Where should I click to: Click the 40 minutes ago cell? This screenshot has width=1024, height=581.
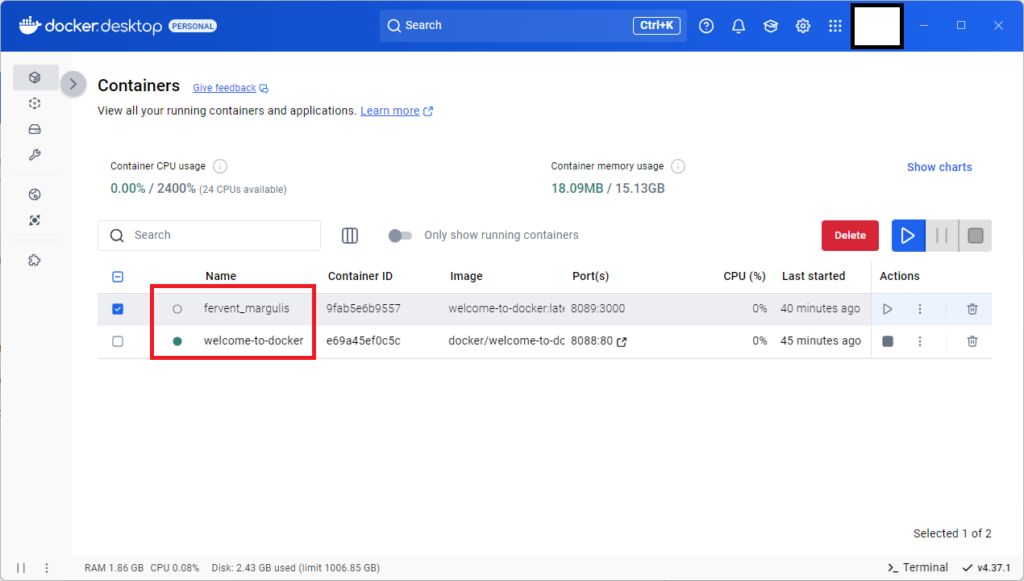(x=820, y=308)
